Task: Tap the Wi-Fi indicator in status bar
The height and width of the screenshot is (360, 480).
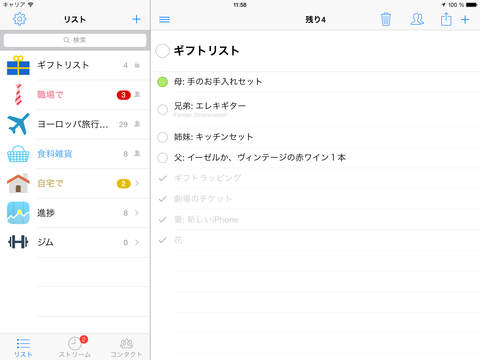Action: point(31,4)
